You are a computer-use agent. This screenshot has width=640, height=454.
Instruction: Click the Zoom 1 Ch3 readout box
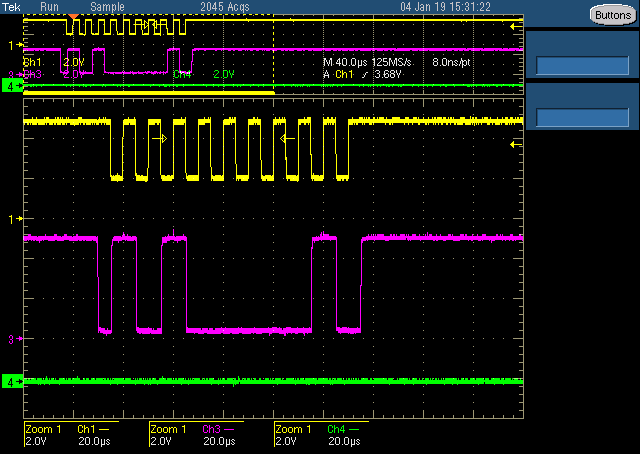point(196,435)
